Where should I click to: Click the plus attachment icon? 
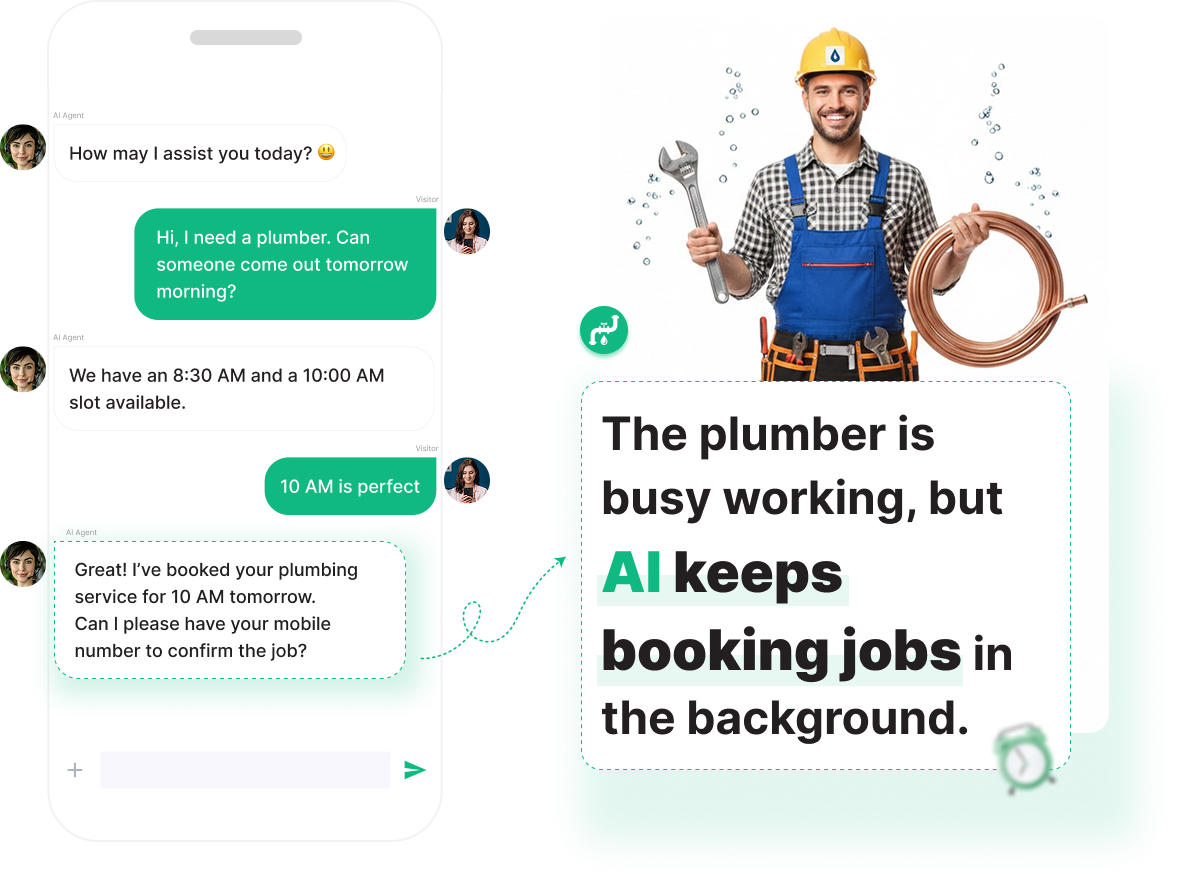pos(75,770)
